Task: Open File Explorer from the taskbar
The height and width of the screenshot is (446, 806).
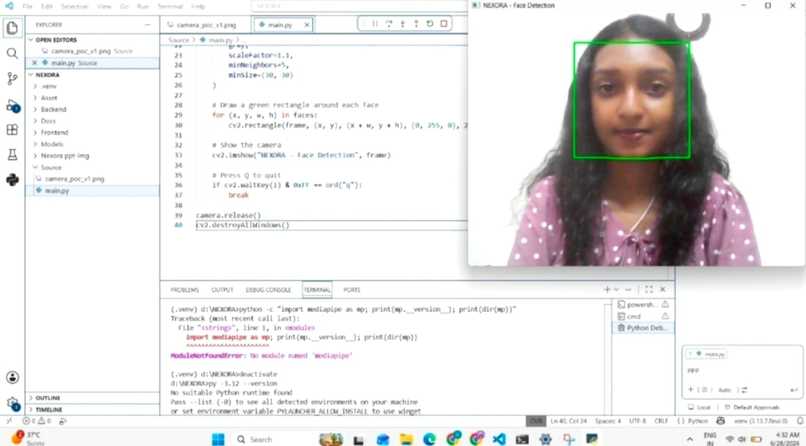Action: click(406, 439)
